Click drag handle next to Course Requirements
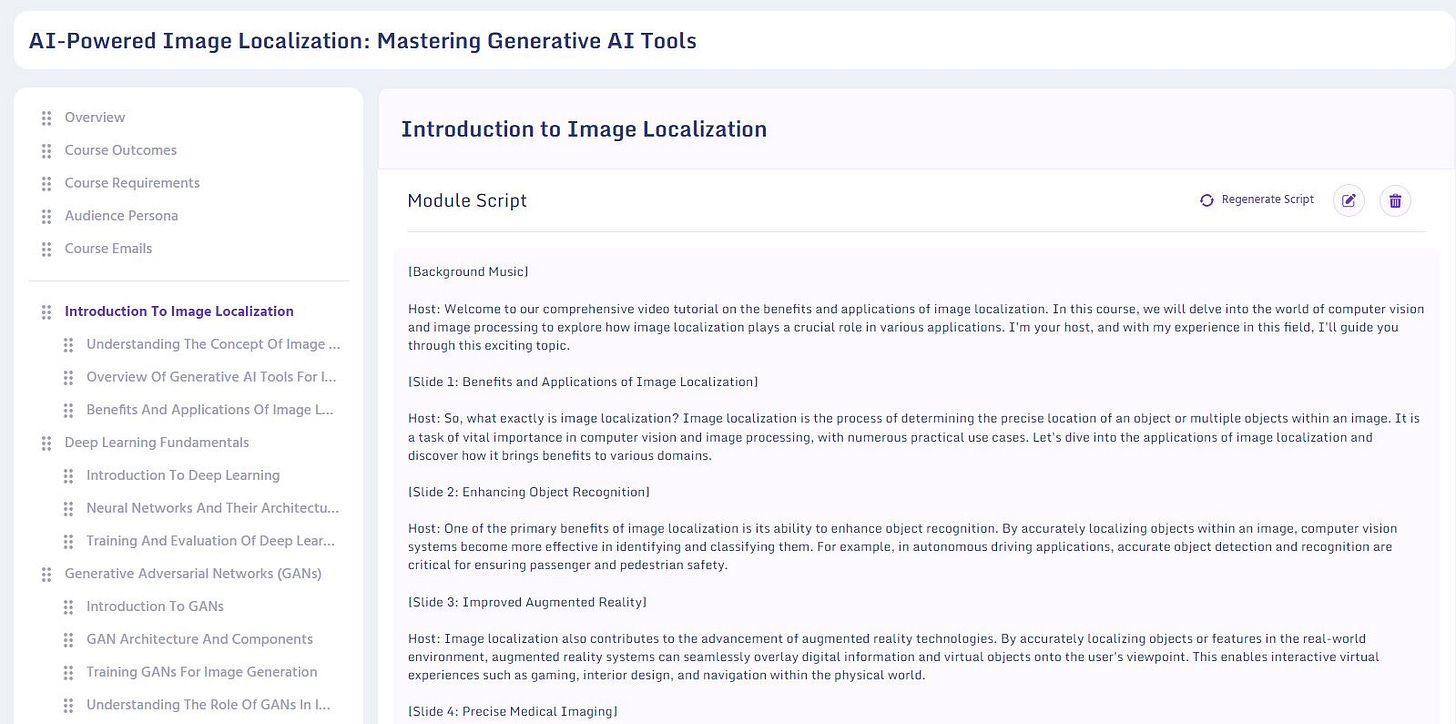 [46, 184]
